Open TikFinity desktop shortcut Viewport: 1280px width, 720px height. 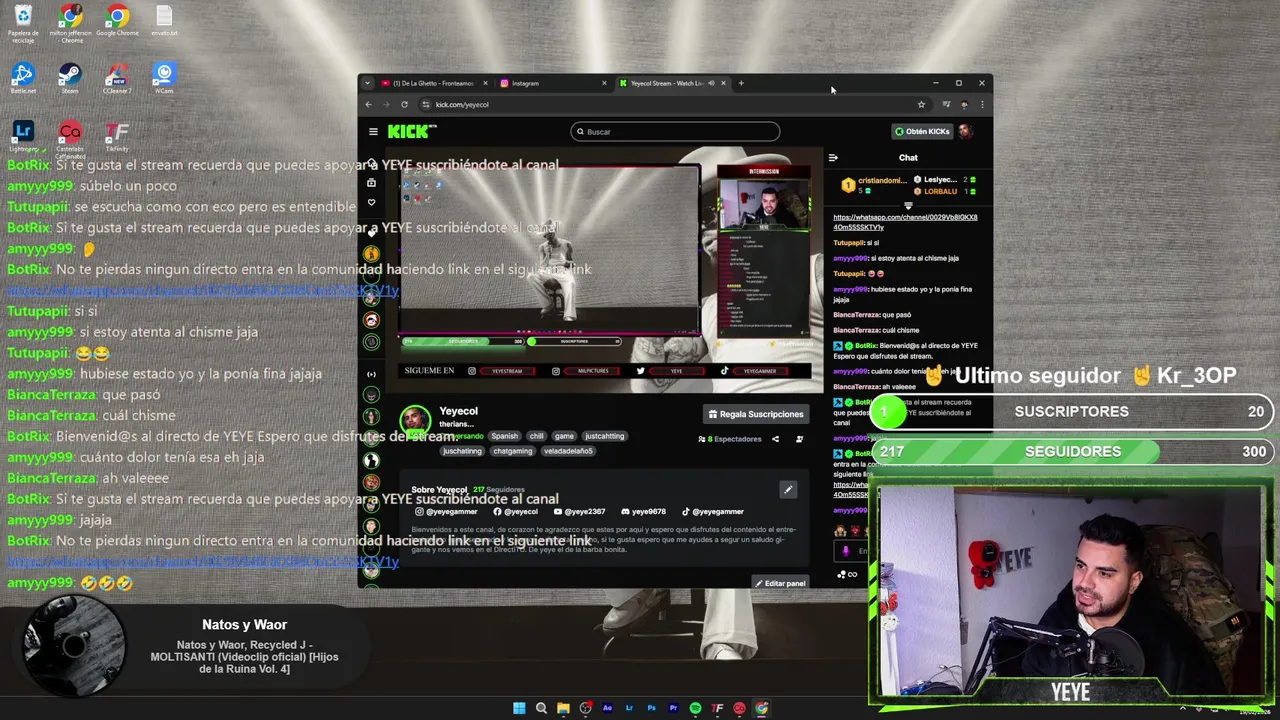117,136
